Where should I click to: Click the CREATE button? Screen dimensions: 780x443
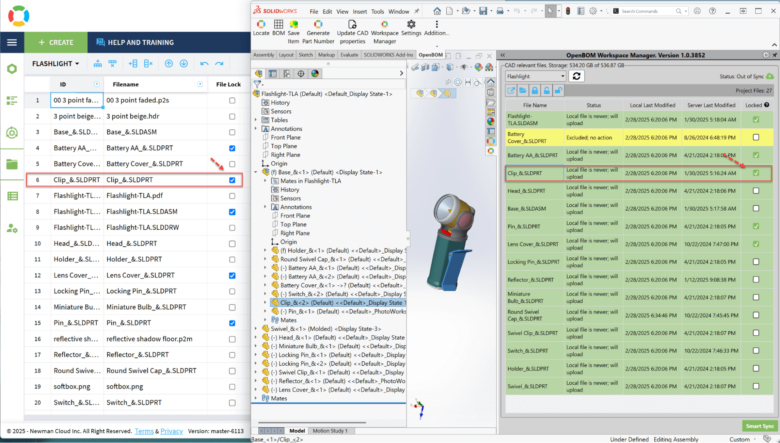coord(56,42)
